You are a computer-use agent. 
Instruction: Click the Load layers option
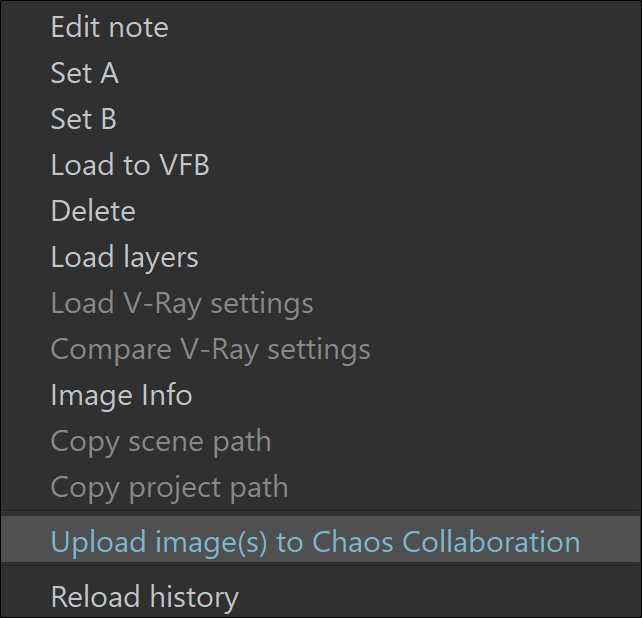[321, 257]
